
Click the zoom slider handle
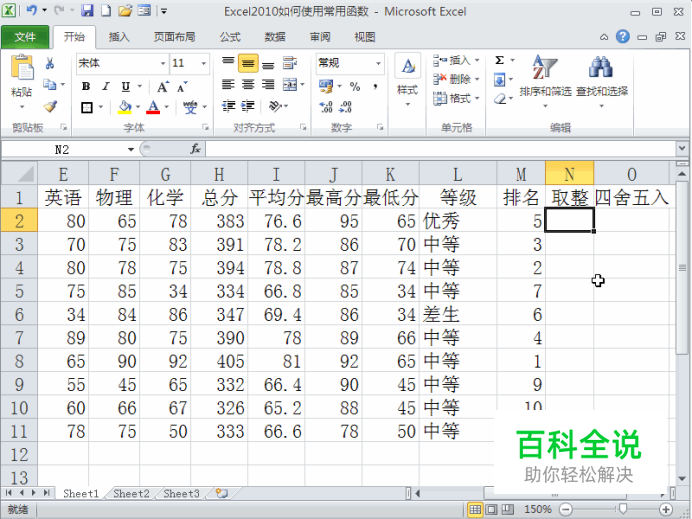click(x=623, y=509)
